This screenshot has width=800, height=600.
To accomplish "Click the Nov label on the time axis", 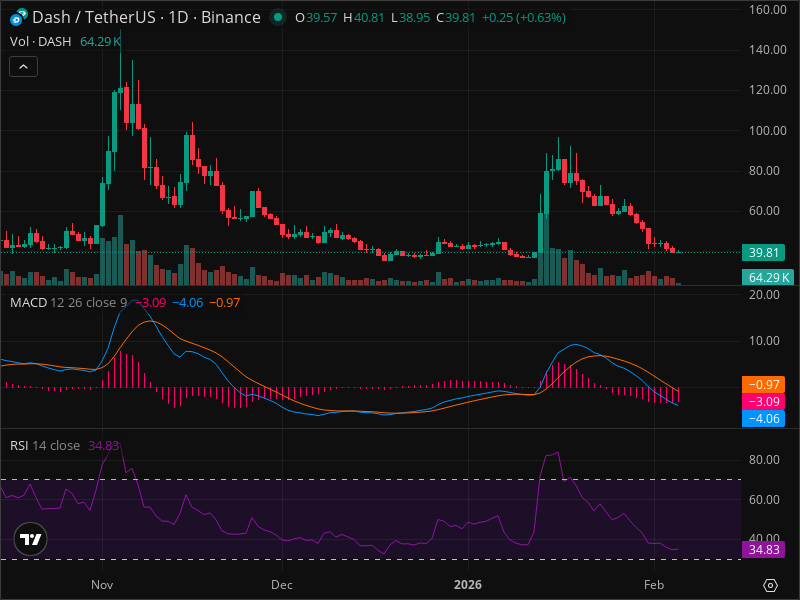I will click(x=102, y=585).
